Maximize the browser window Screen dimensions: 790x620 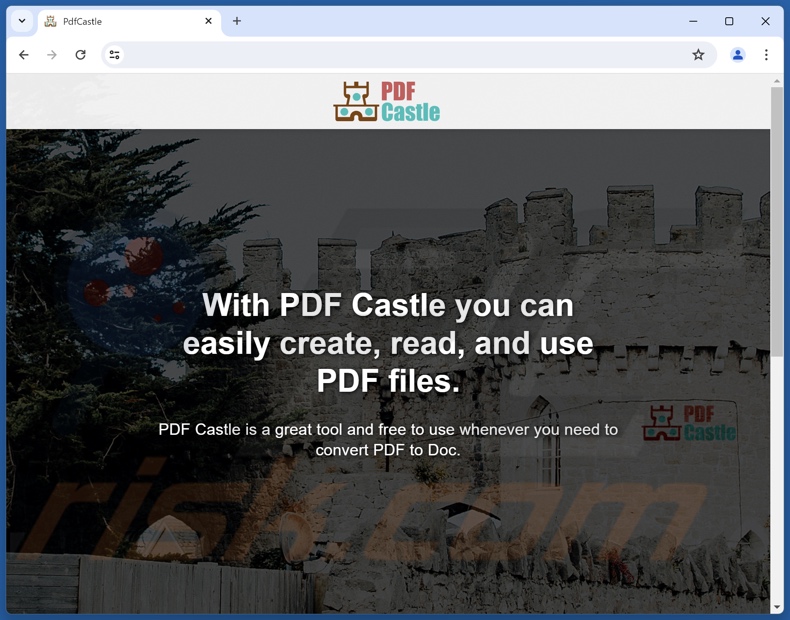click(x=729, y=21)
